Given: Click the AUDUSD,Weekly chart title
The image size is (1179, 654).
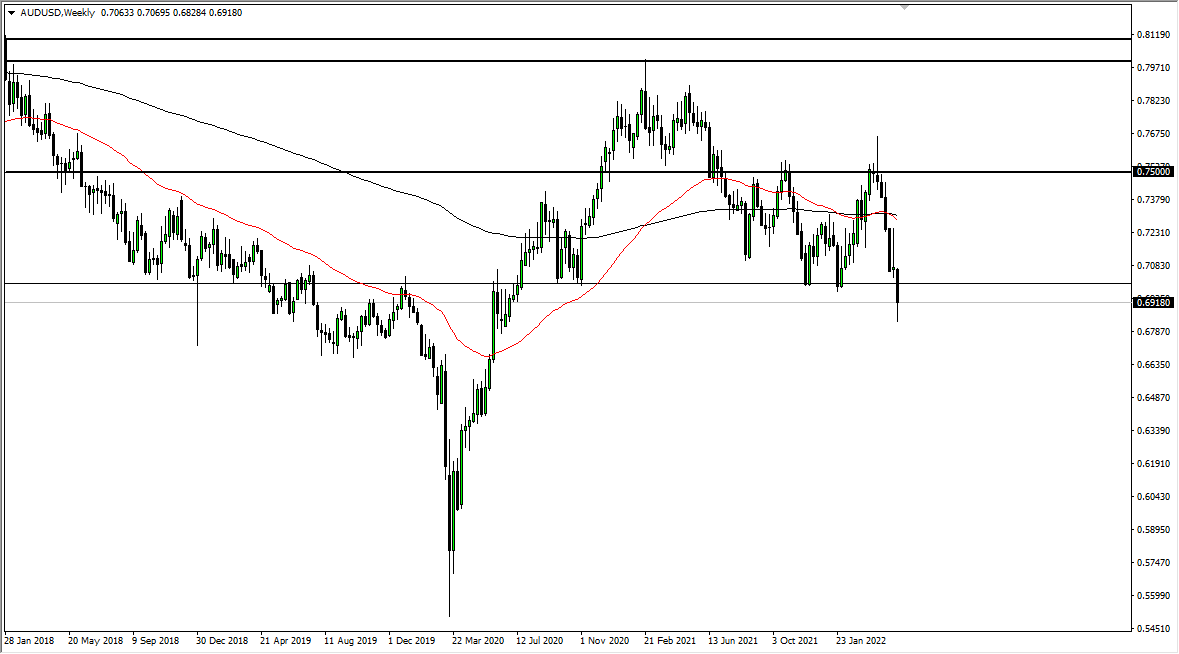Looking at the screenshot, I should pos(57,13).
